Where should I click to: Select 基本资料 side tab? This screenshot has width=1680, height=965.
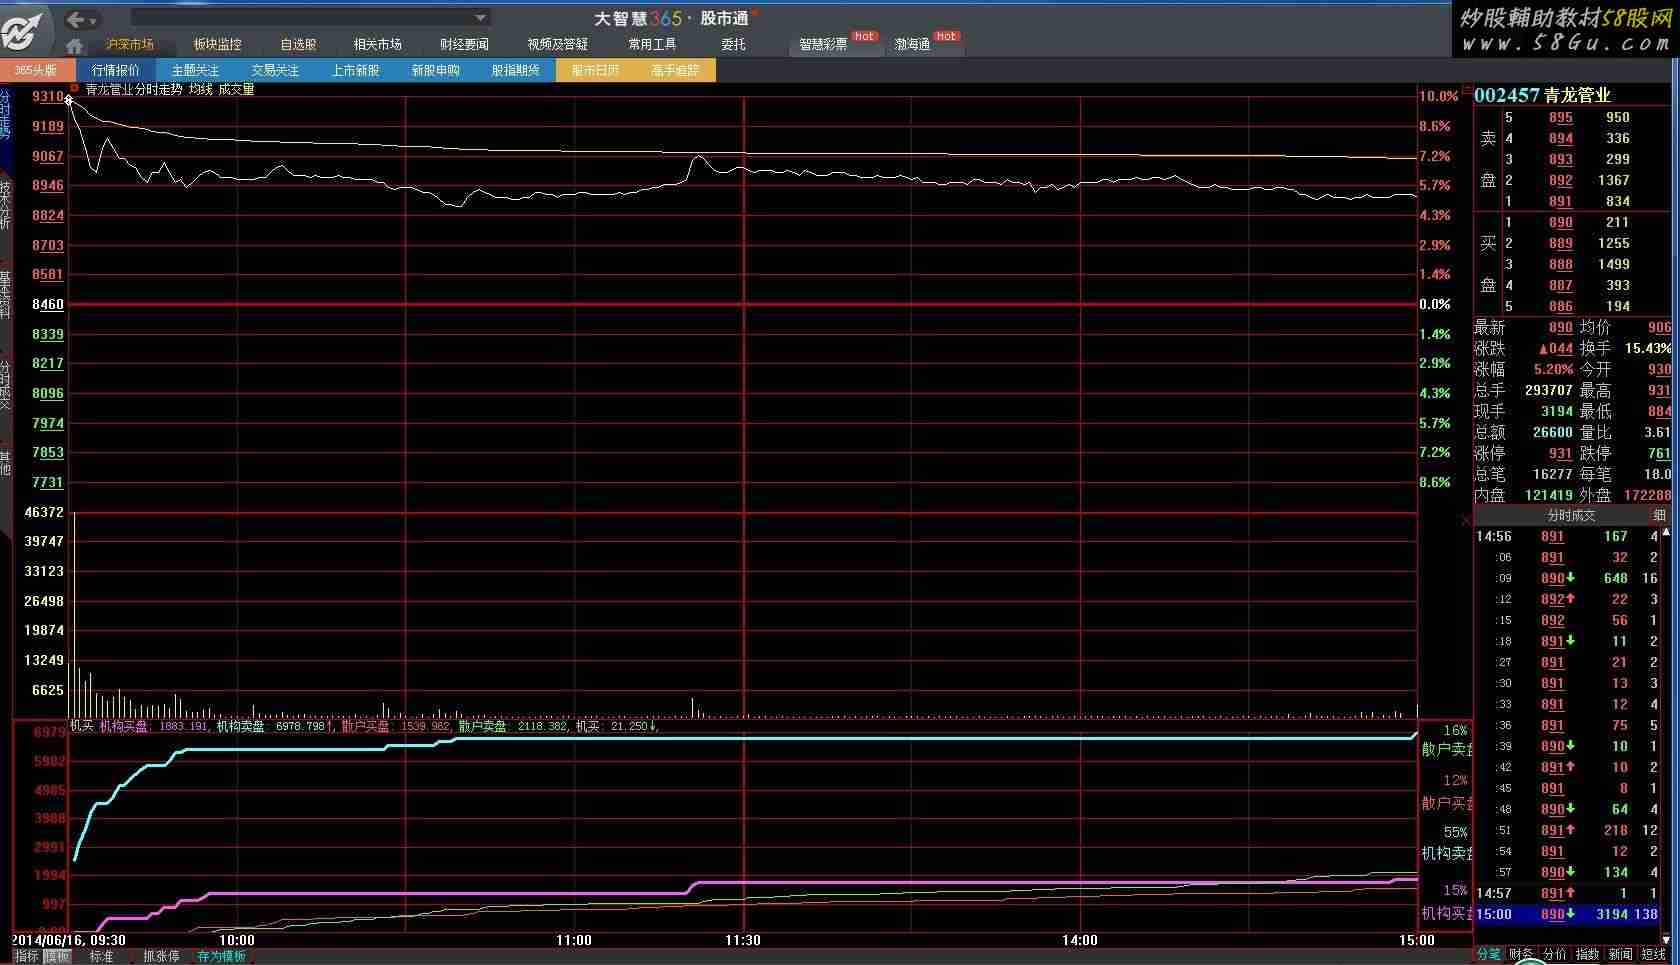click(x=5, y=294)
